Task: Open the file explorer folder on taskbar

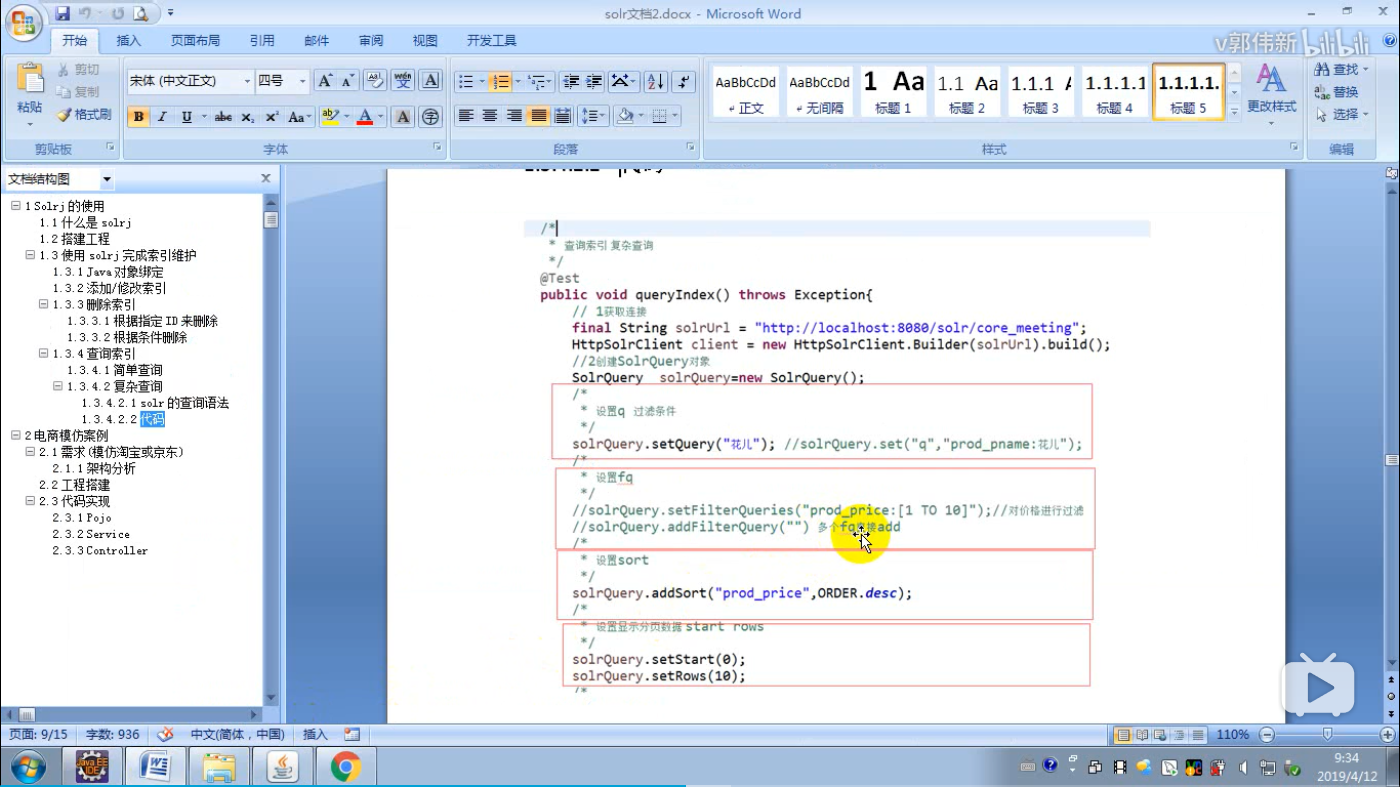Action: [219, 768]
